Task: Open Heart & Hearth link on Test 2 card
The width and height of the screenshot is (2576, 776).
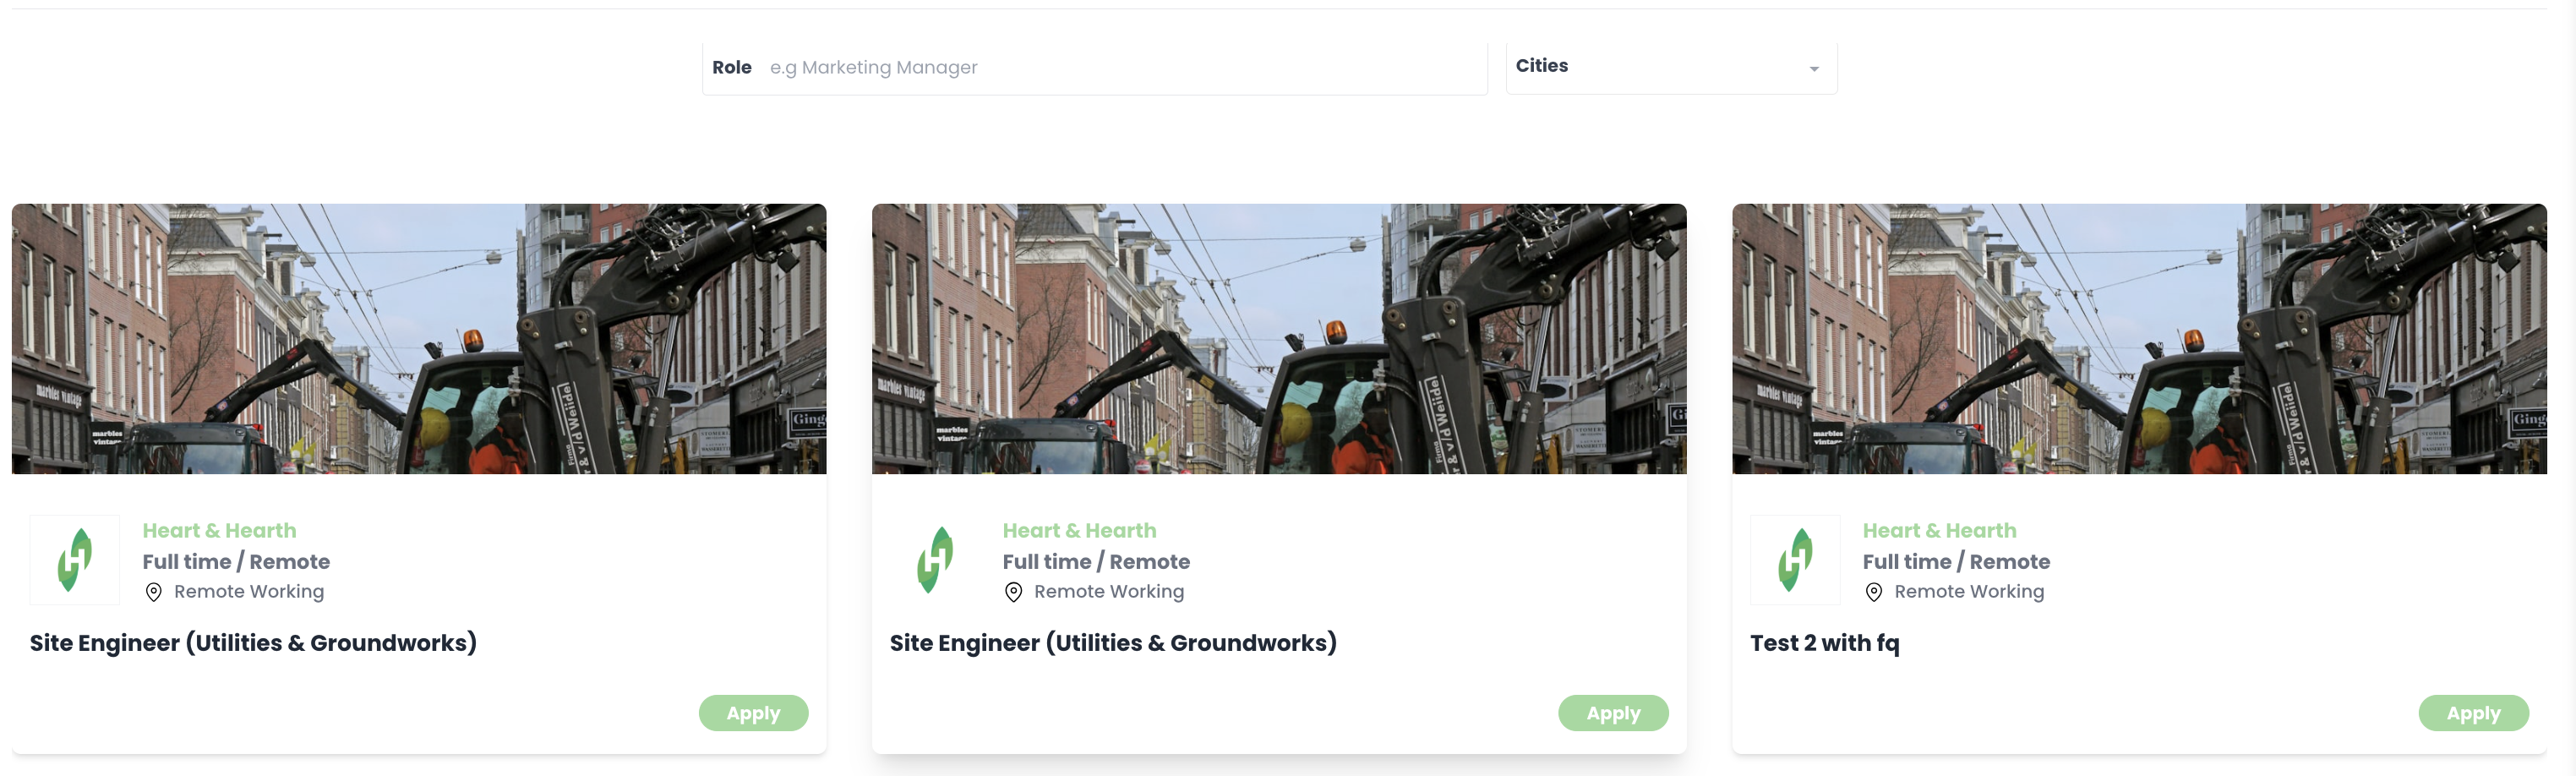Action: (x=1939, y=530)
